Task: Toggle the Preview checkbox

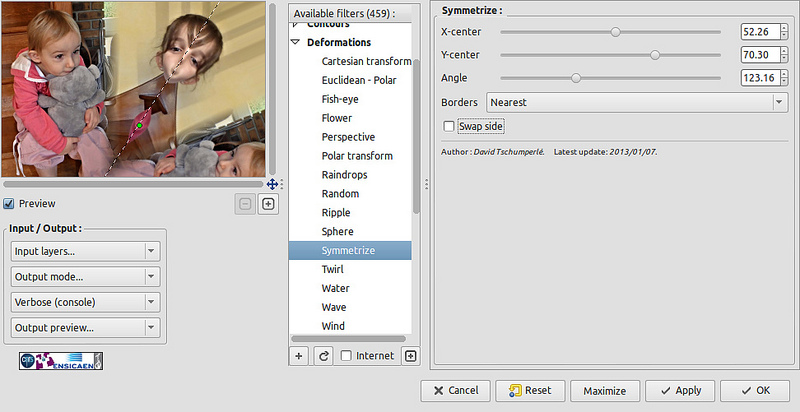Action: [9, 204]
